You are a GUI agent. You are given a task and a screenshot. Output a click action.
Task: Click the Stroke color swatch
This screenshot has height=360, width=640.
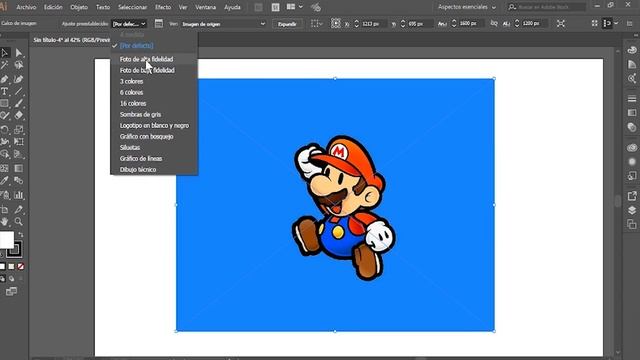pyautogui.click(x=15, y=249)
